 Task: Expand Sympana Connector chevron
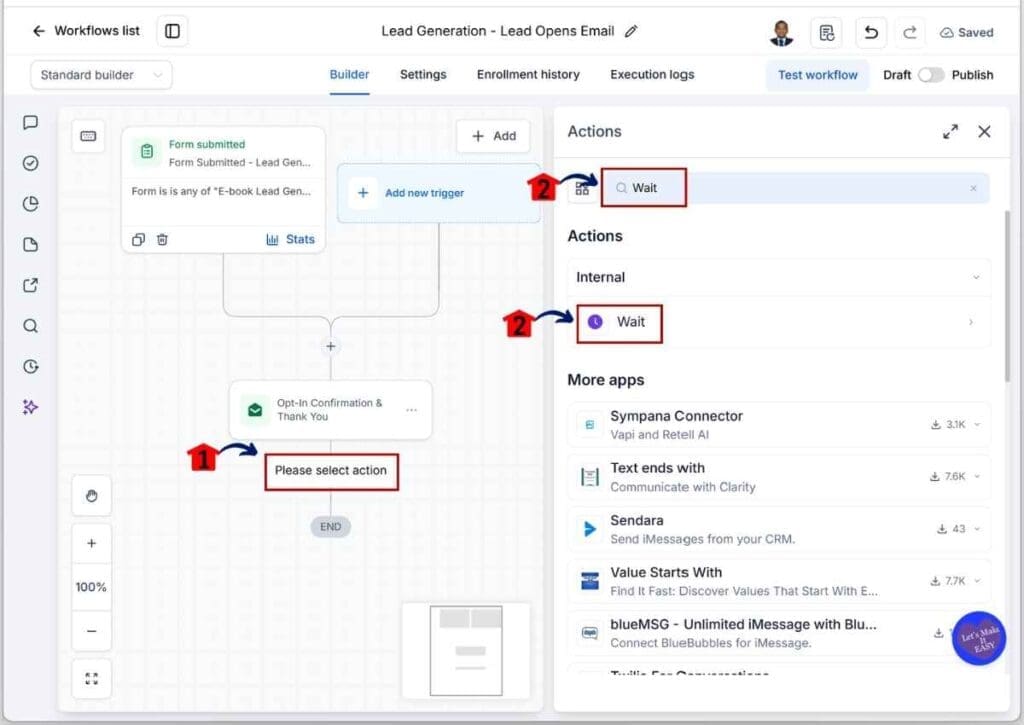coord(977,425)
